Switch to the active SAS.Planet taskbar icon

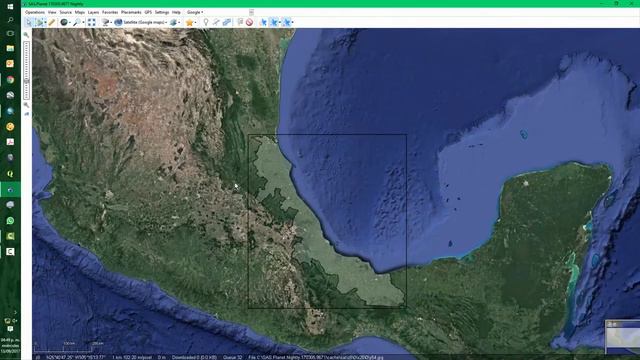point(10,189)
